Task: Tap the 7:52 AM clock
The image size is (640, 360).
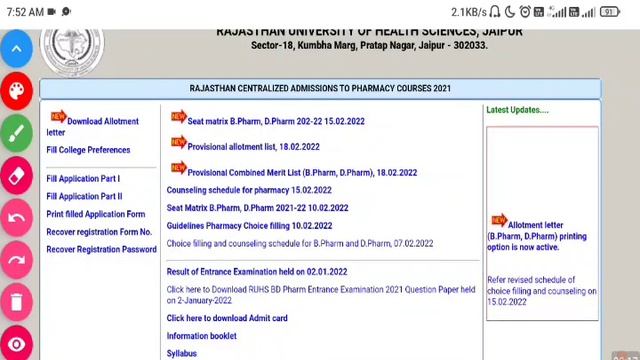Action: point(25,12)
